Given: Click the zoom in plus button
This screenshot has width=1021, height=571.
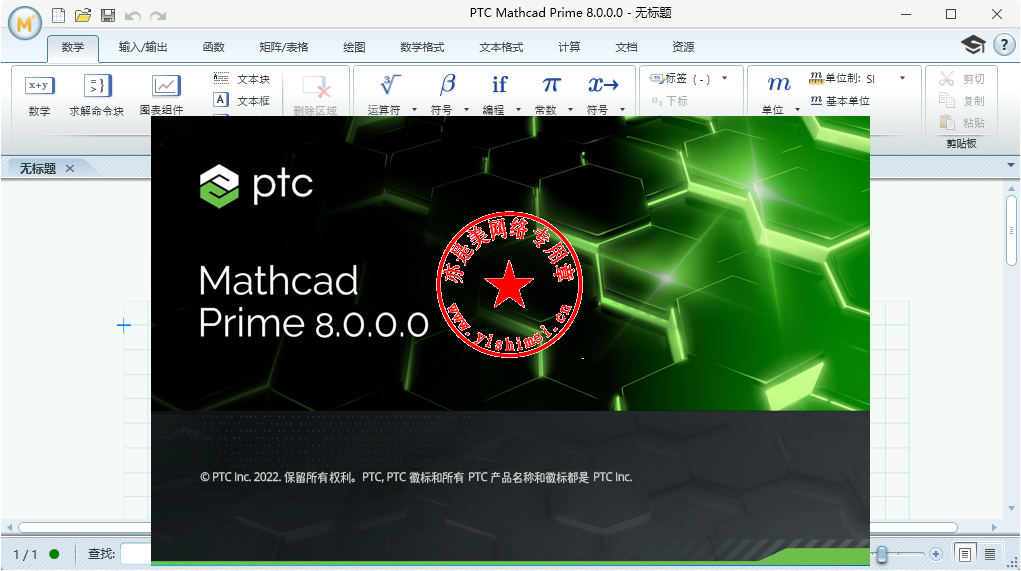Looking at the screenshot, I should (936, 554).
